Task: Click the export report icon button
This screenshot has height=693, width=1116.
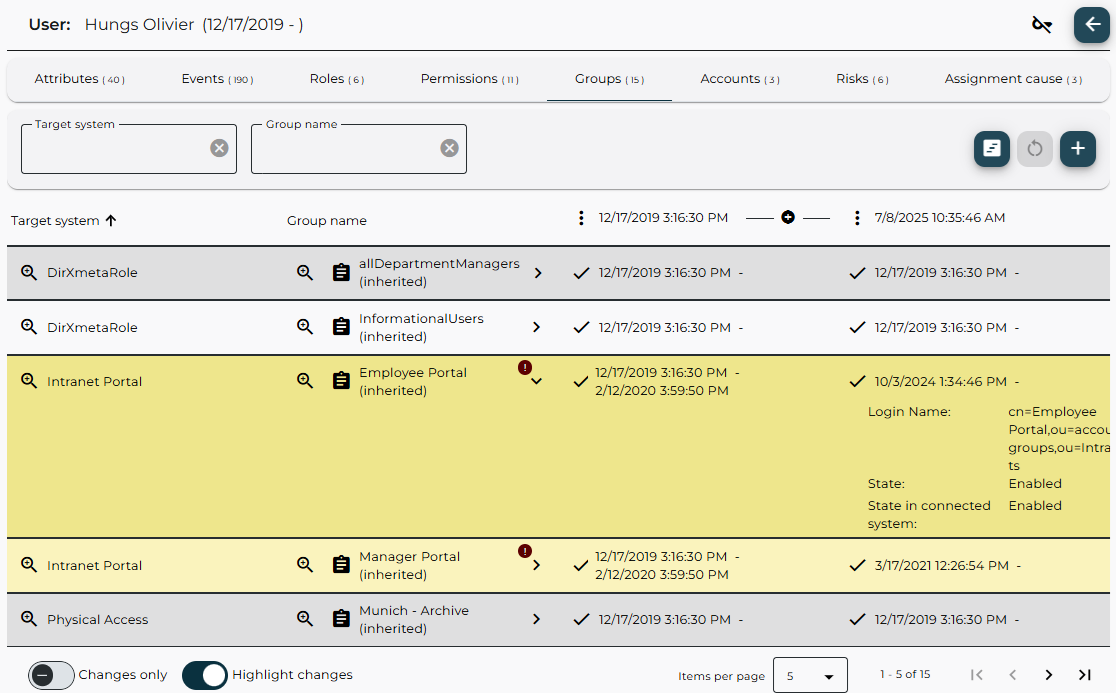Action: pyautogui.click(x=991, y=149)
